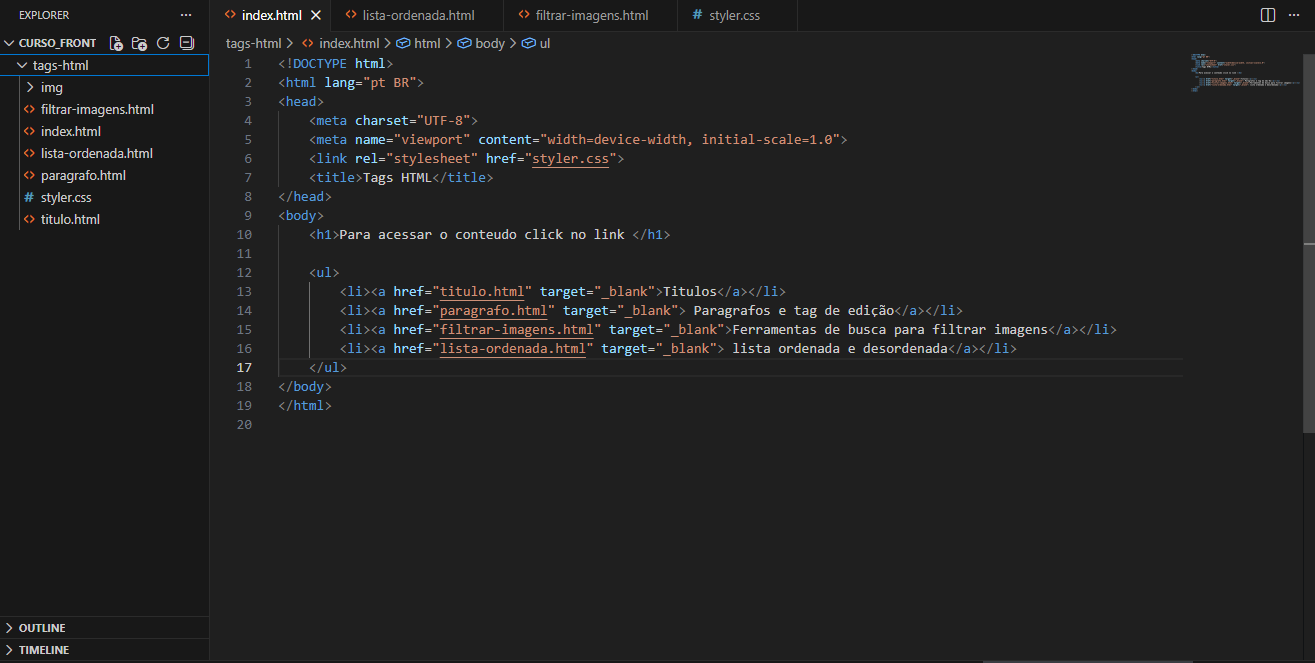This screenshot has height=663, width=1315.
Task: Collapse the CURSO_FRONT workspace root
Action: (x=10, y=43)
